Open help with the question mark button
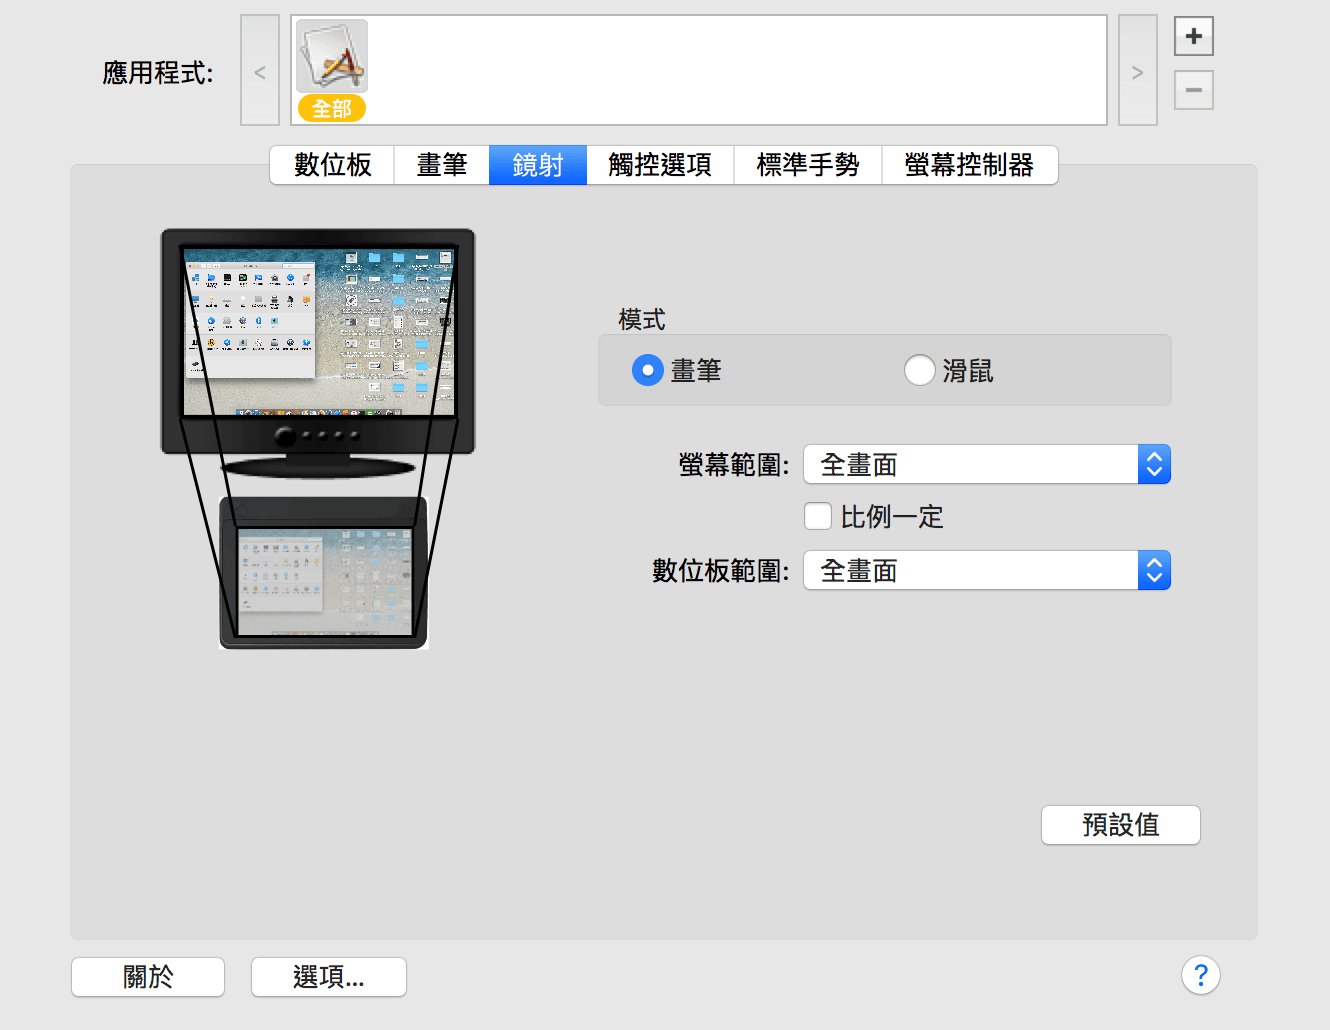Screen dimensions: 1330x1030 [x=1201, y=975]
